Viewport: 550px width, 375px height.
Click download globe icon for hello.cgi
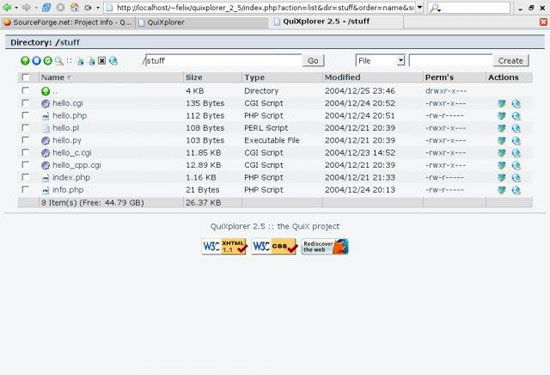(x=516, y=103)
